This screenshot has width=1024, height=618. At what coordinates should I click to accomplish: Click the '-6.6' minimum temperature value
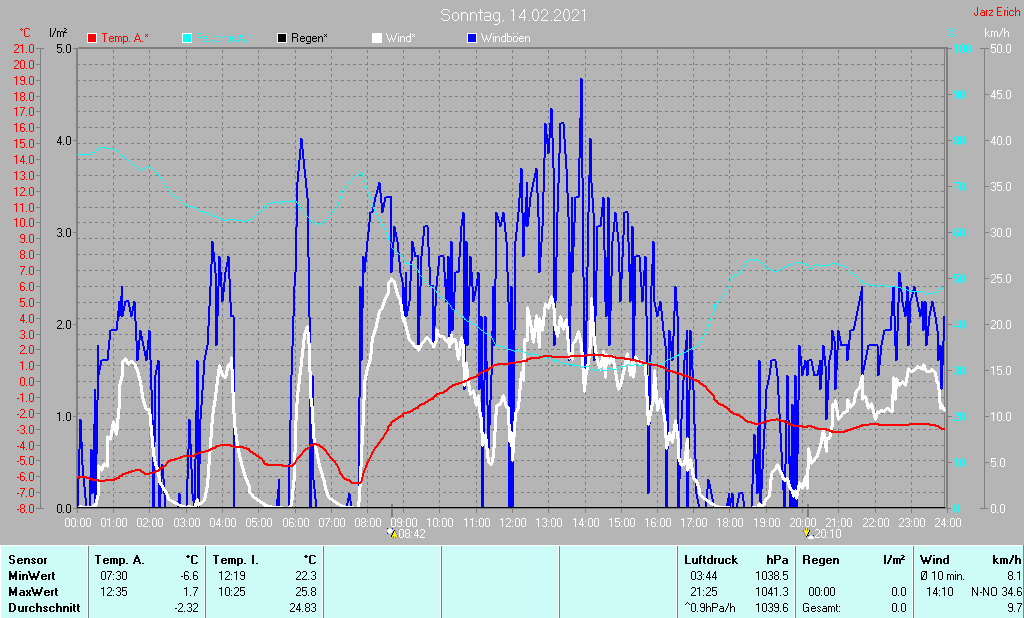(x=189, y=576)
